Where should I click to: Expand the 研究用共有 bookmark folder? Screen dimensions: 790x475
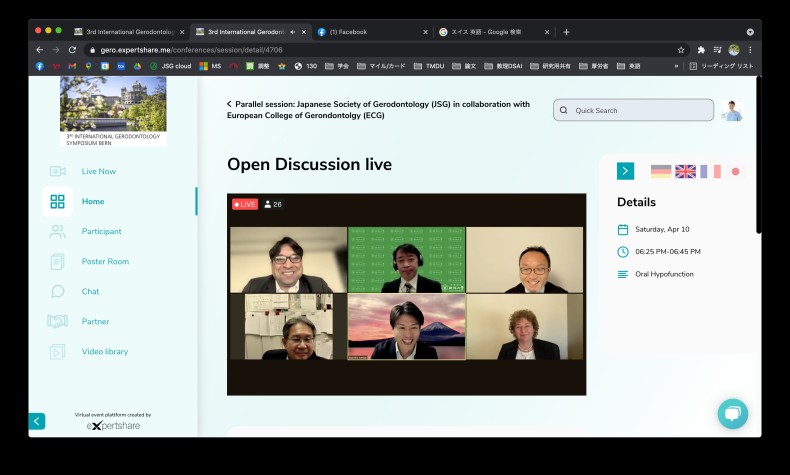[551, 66]
